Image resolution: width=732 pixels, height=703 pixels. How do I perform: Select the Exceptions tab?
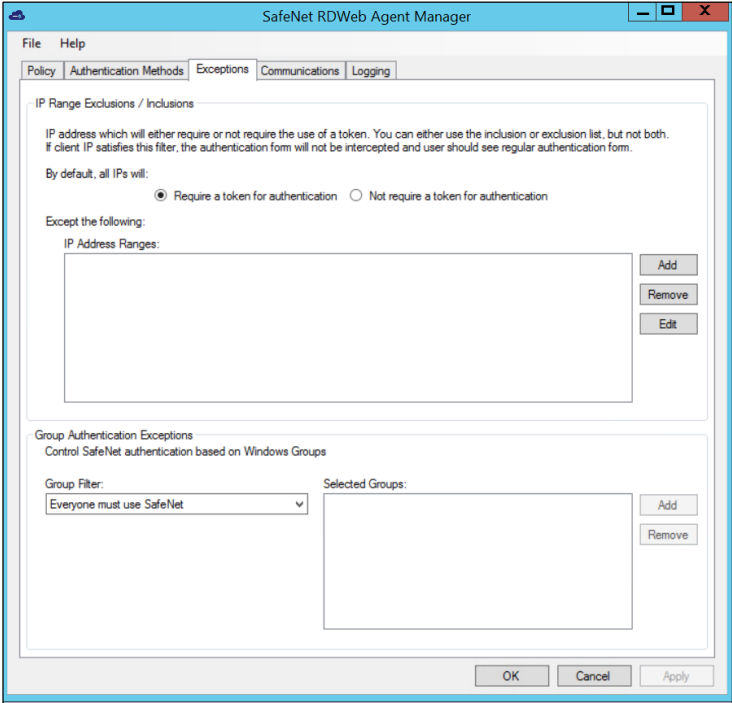click(222, 69)
